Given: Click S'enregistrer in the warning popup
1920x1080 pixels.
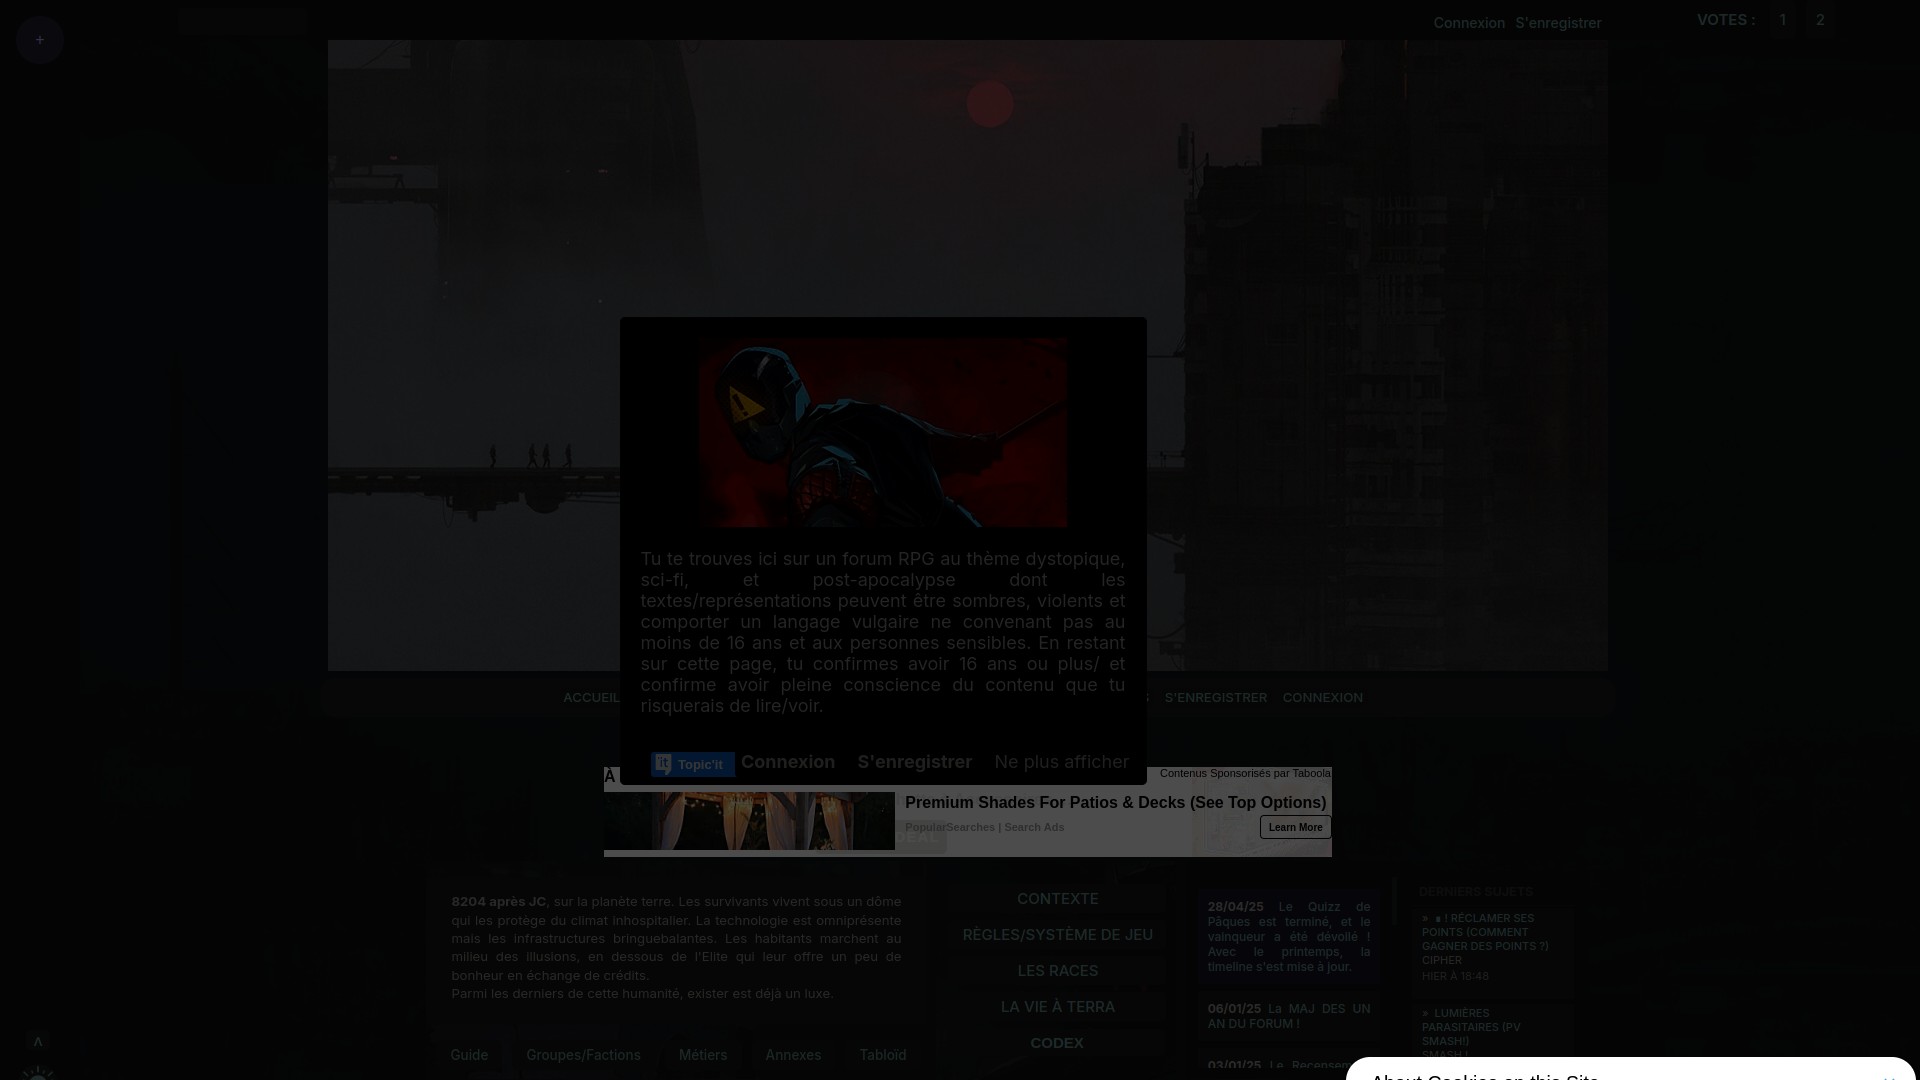Looking at the screenshot, I should pos(914,762).
